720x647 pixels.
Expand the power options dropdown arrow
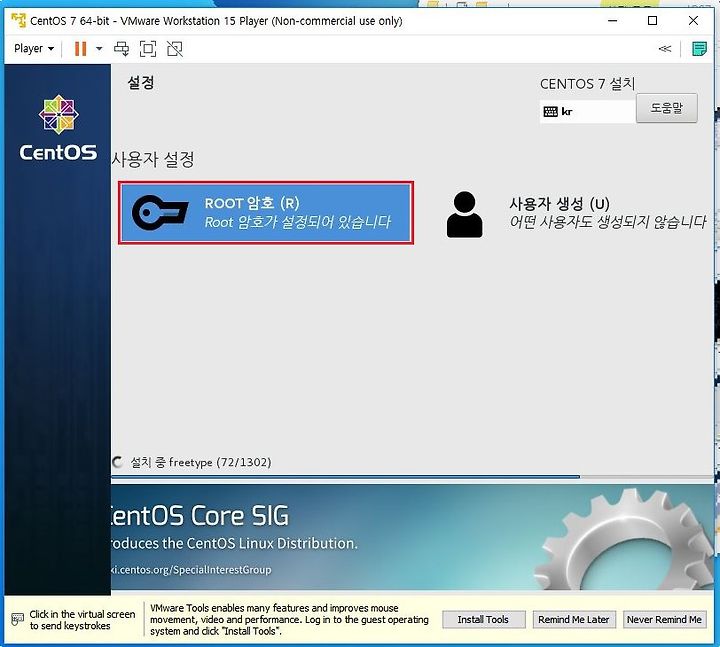pyautogui.click(x=99, y=49)
